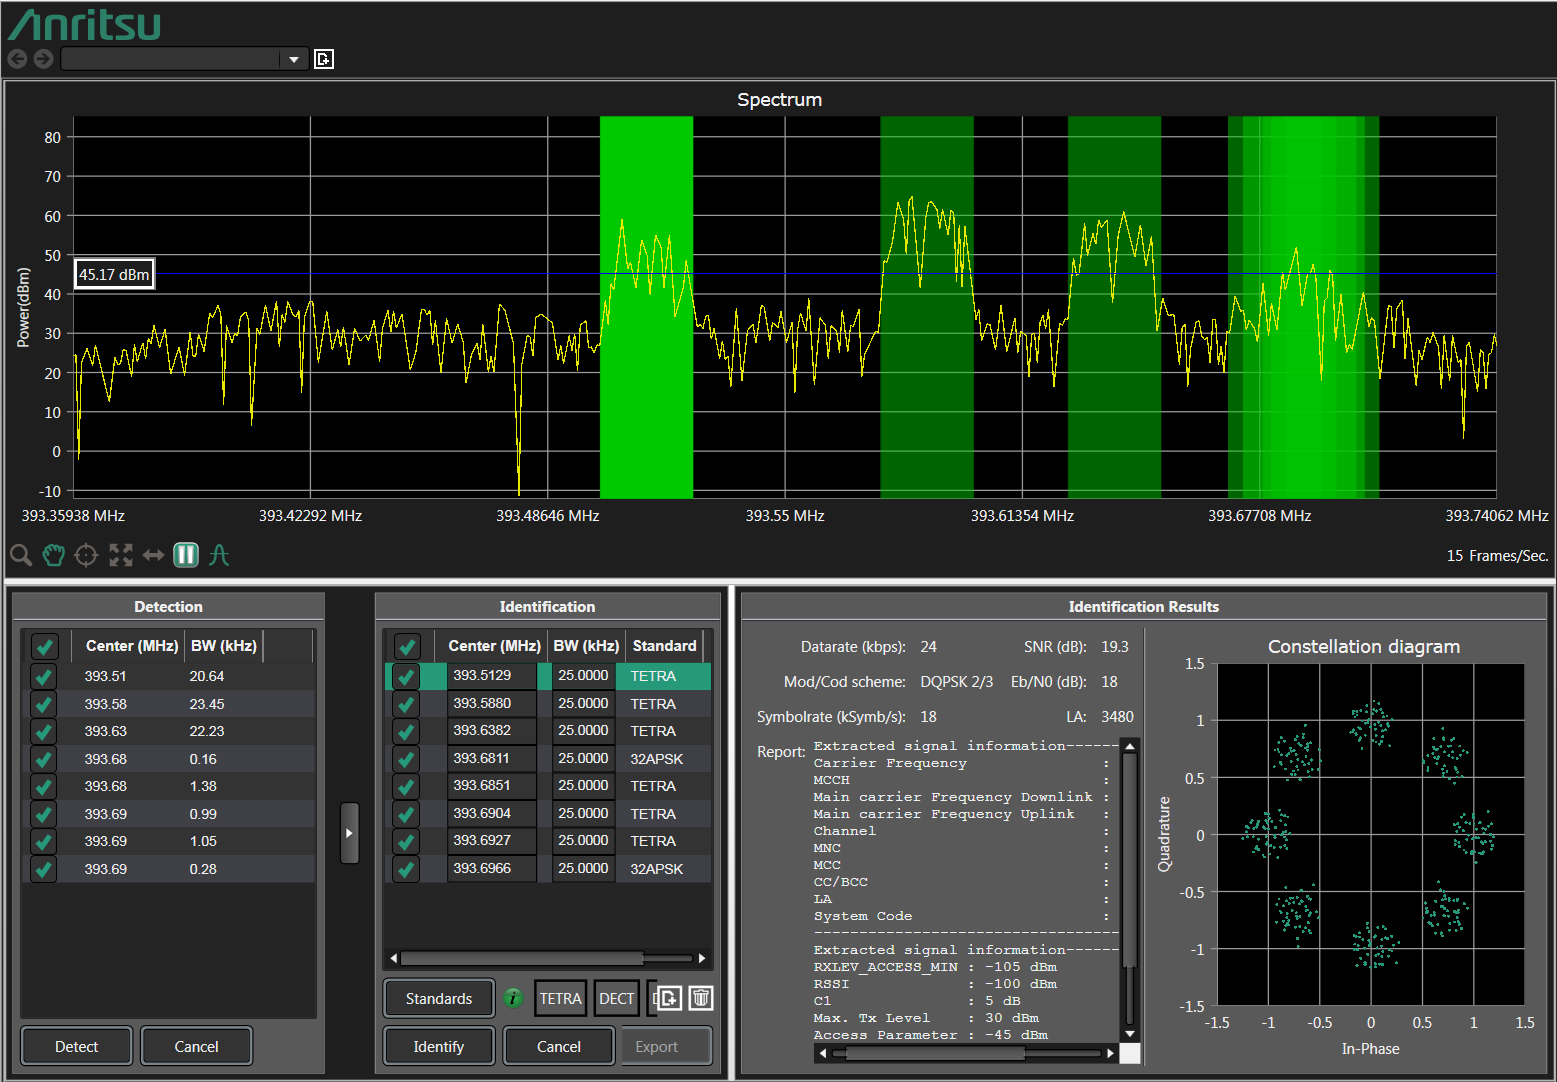Click the trash icon to delete standard

(701, 998)
